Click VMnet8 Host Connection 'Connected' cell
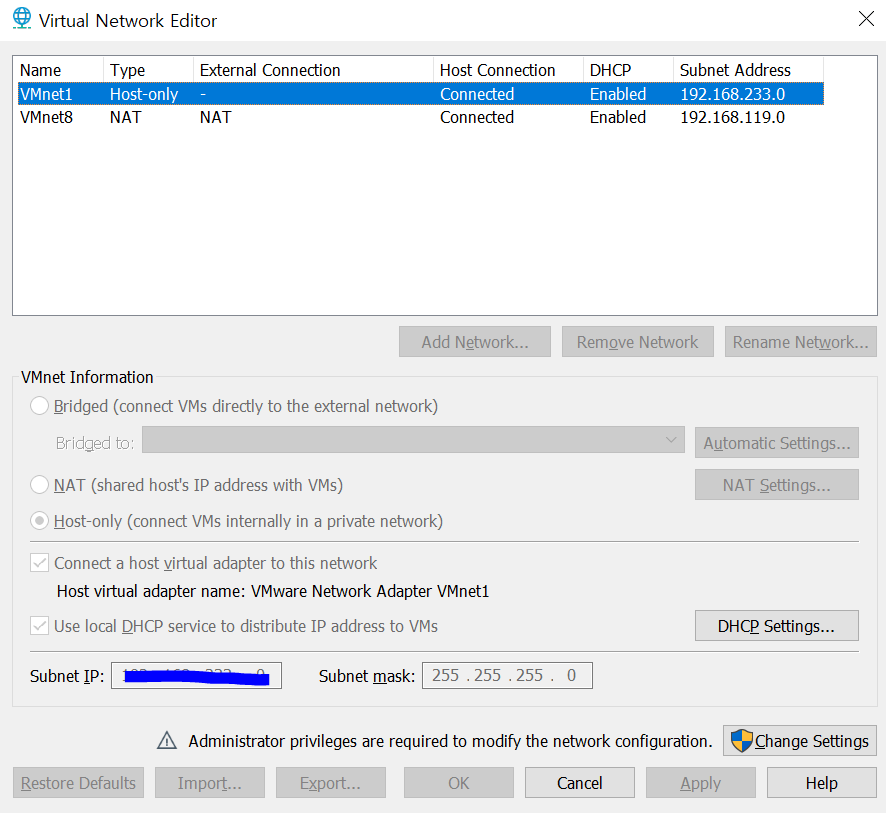The width and height of the screenshot is (886, 813). (x=477, y=117)
